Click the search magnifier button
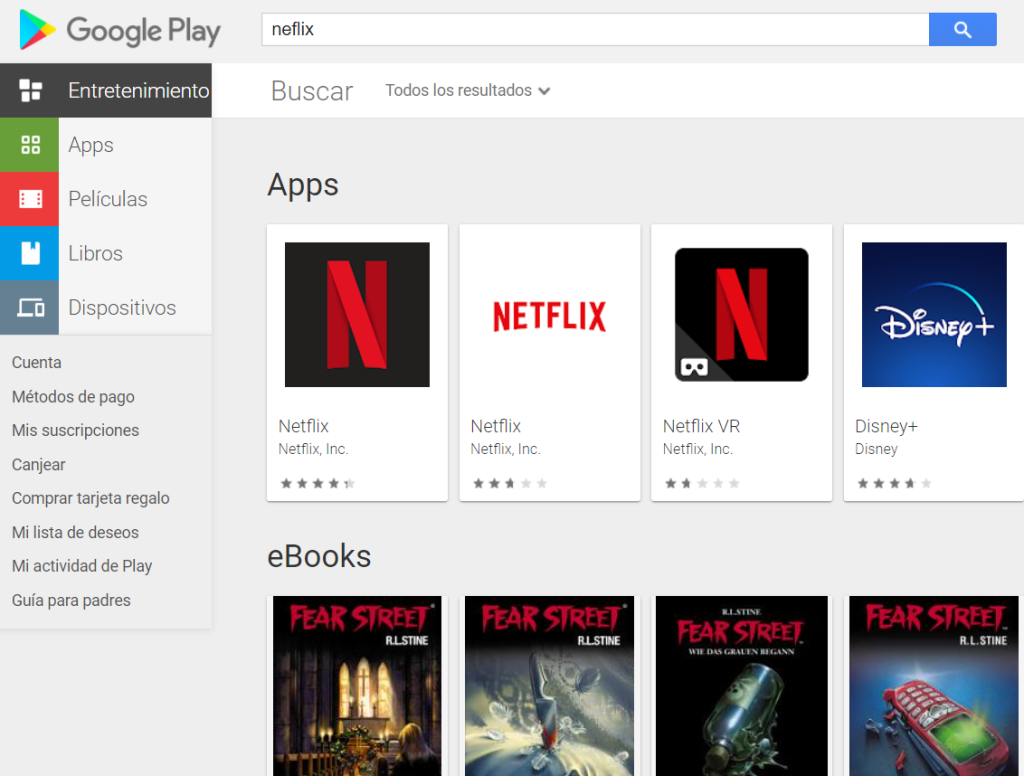 (961, 30)
